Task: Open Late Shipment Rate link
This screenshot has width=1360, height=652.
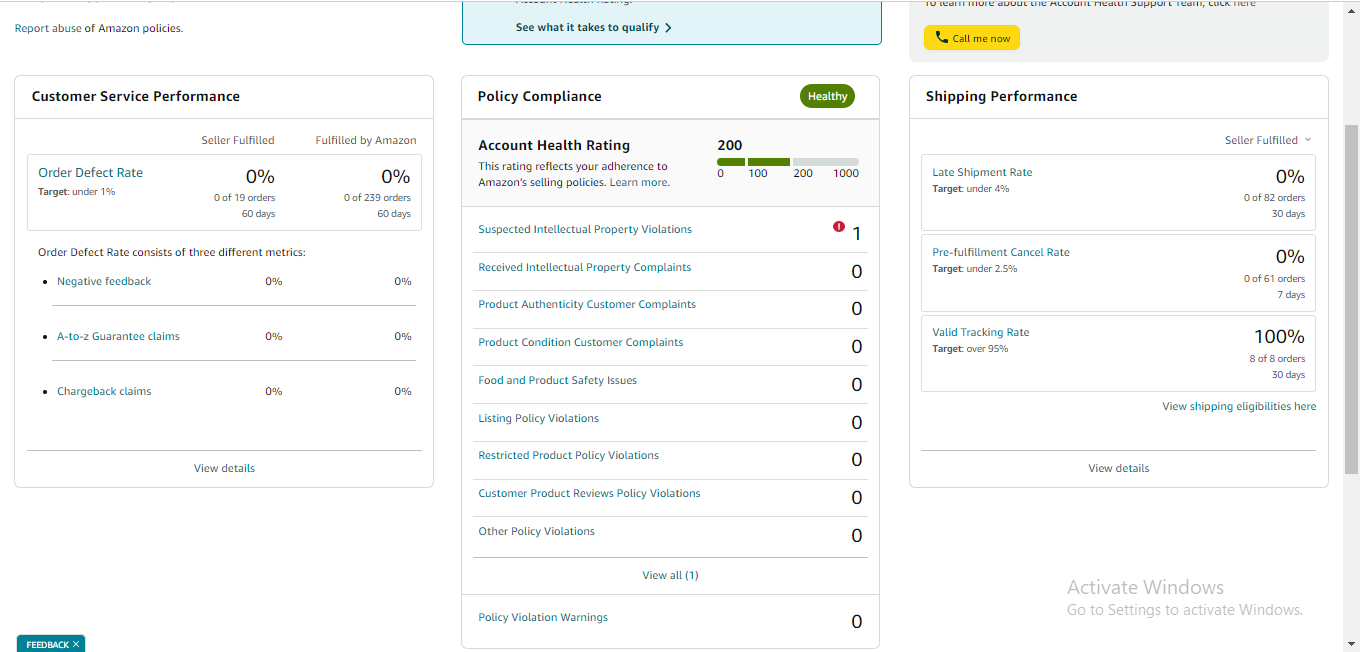Action: 982,172
